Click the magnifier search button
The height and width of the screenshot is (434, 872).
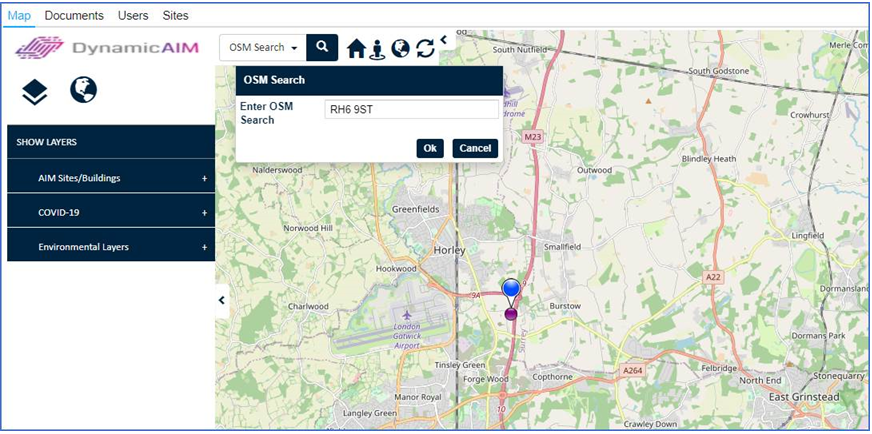tap(322, 47)
